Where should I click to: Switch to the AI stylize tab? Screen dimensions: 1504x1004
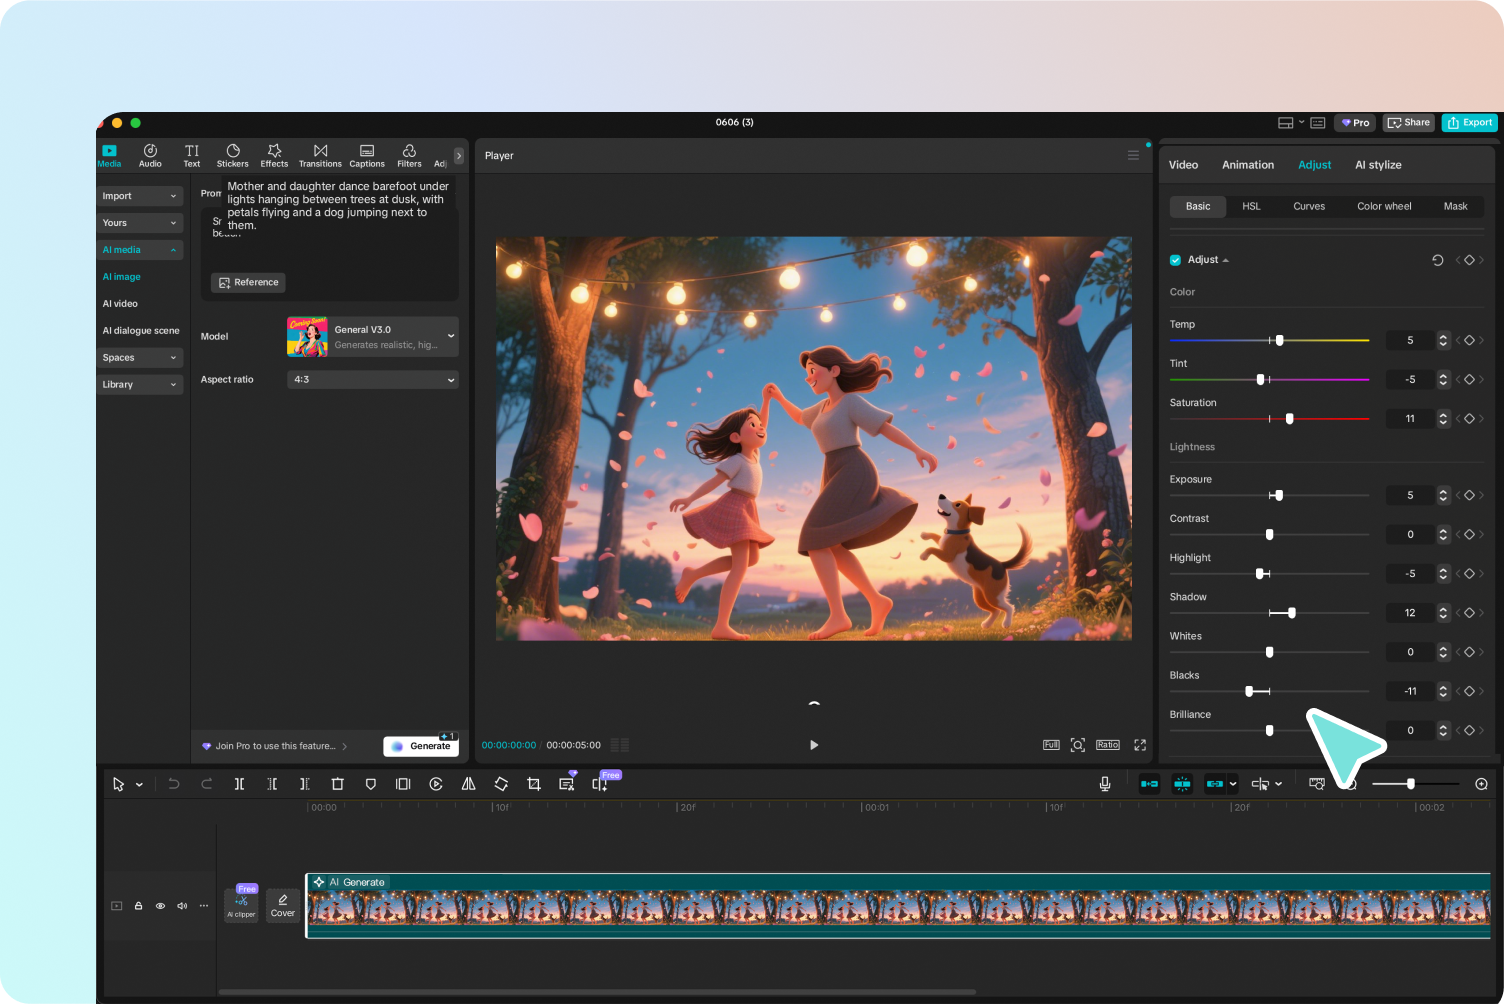point(1378,165)
